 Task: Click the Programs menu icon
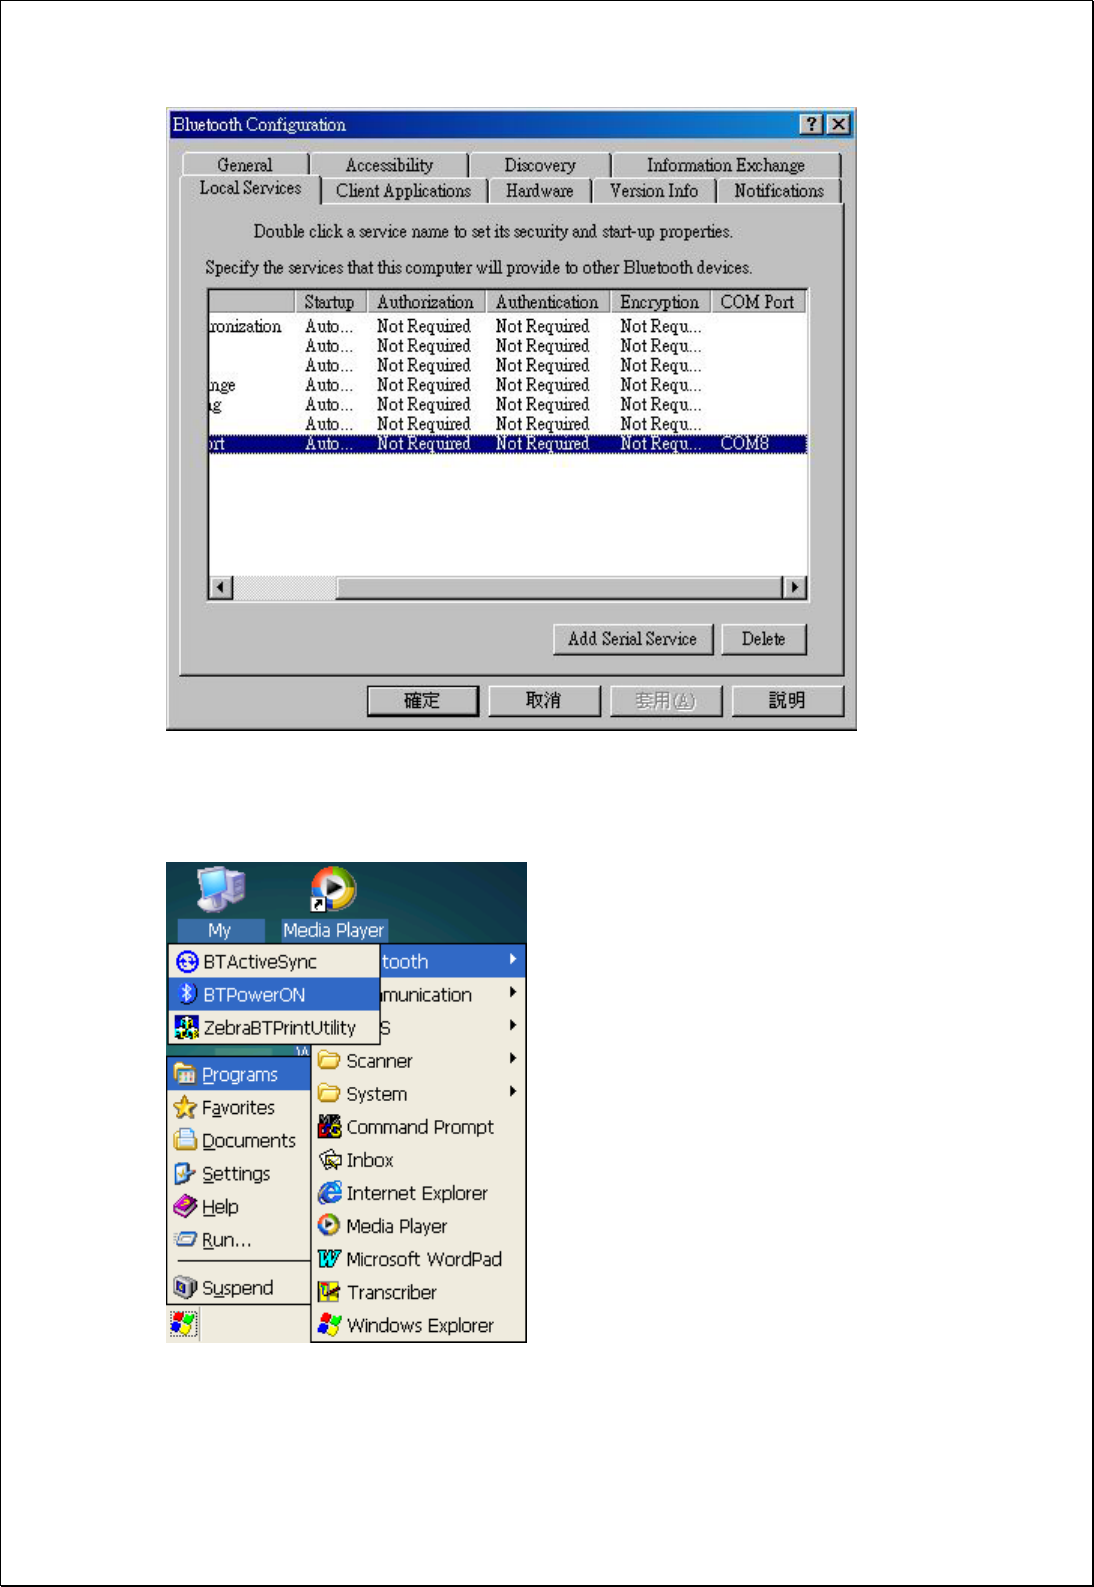click(185, 1073)
